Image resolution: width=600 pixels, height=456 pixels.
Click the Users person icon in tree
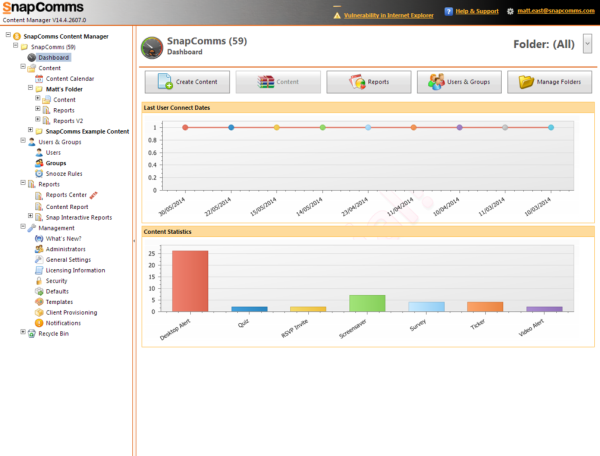point(39,153)
